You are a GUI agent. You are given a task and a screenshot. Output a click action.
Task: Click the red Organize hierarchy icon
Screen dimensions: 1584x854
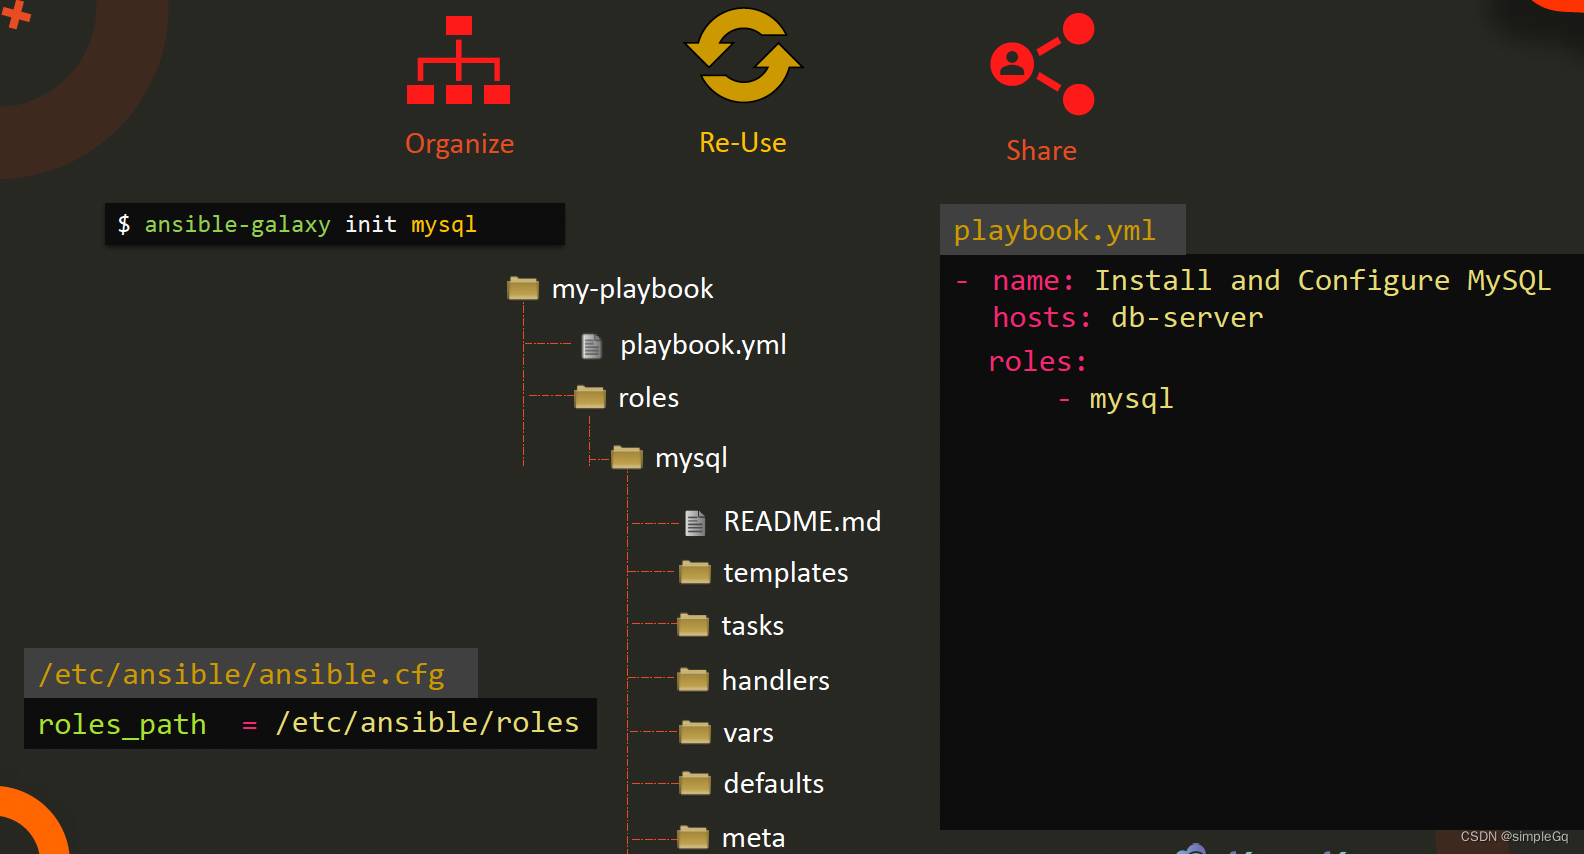point(458,60)
